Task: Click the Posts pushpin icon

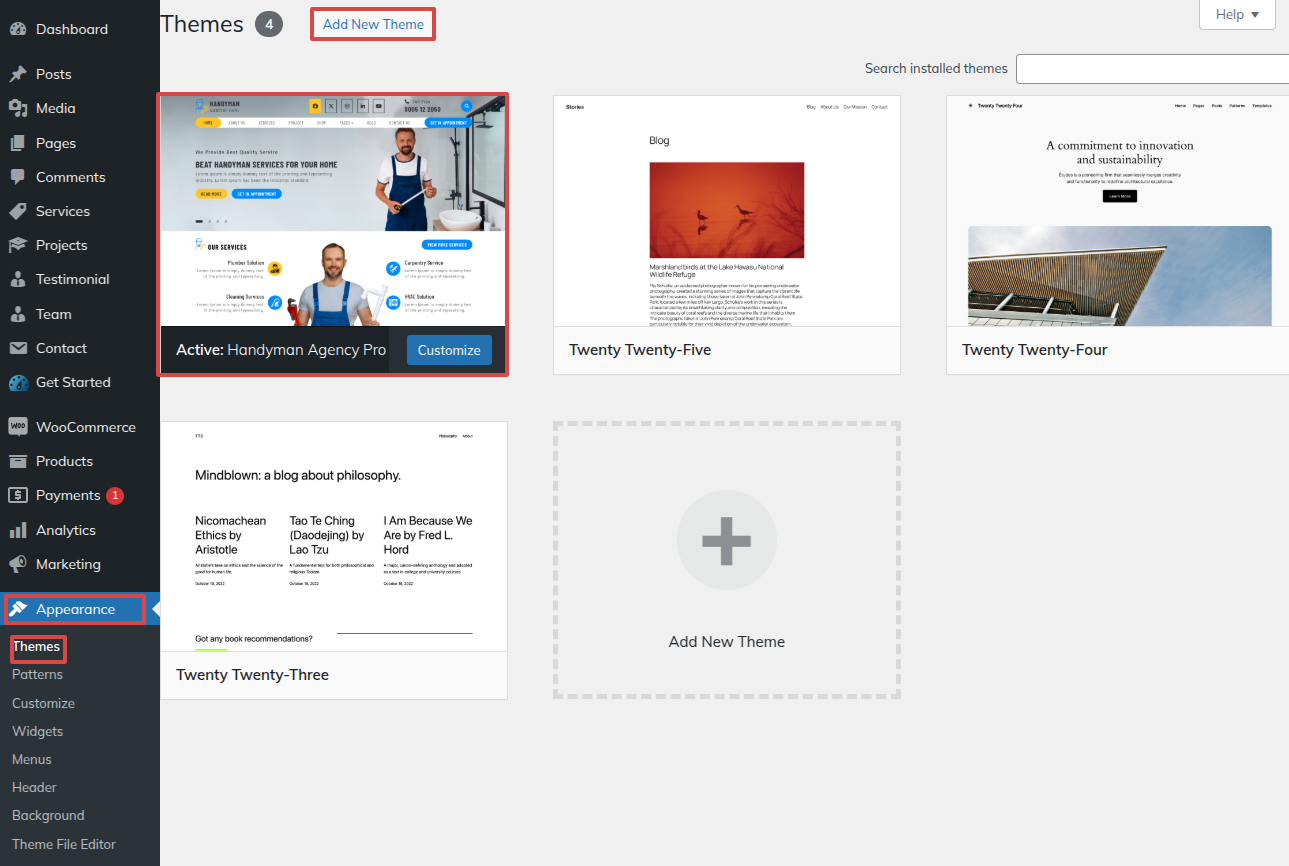Action: pos(17,74)
